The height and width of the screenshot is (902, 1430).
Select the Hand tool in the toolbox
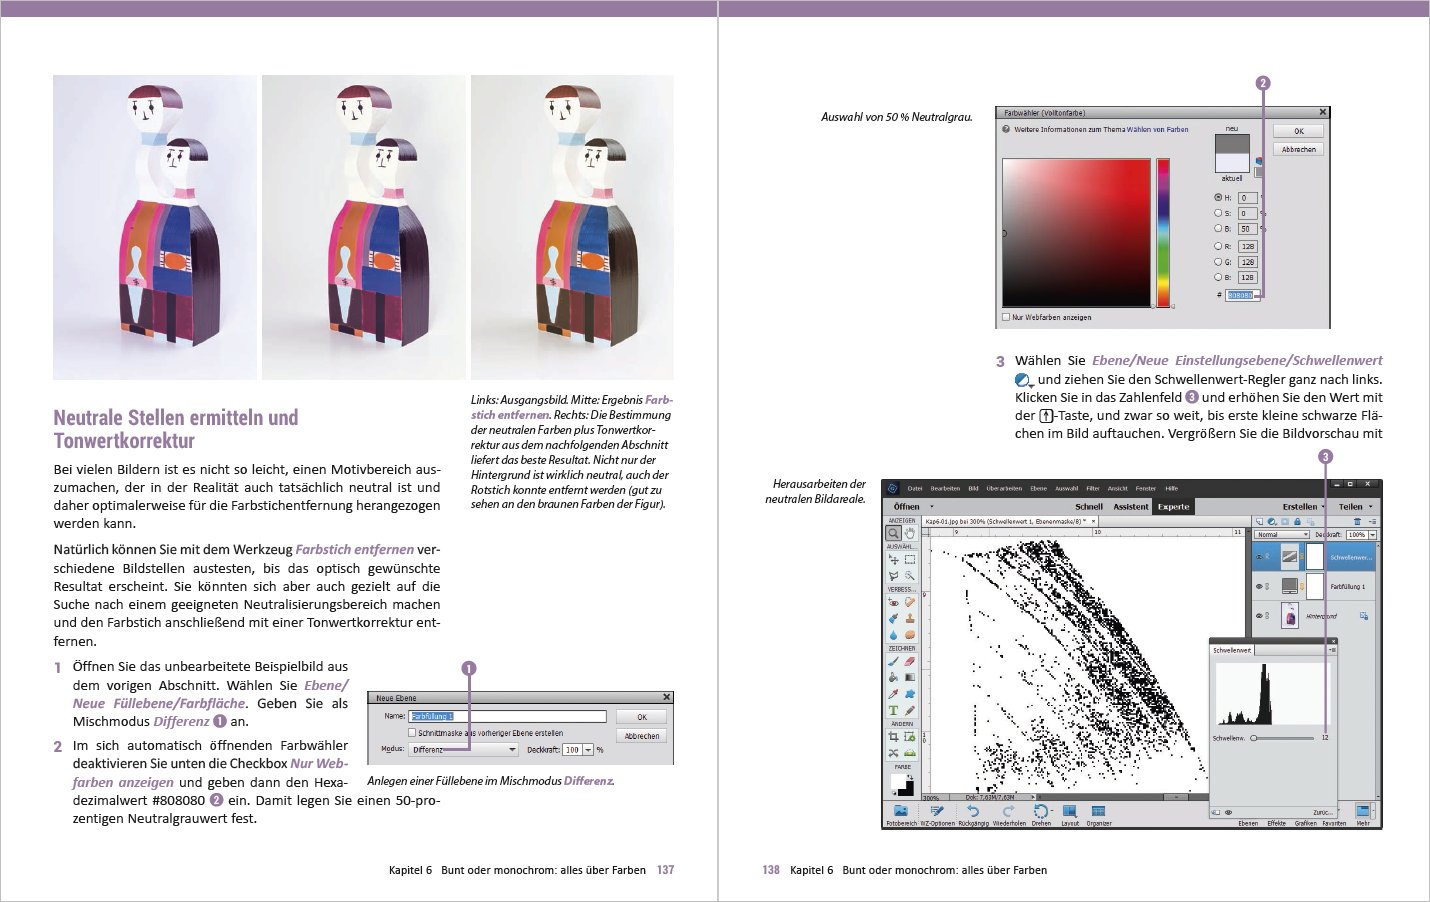click(910, 534)
